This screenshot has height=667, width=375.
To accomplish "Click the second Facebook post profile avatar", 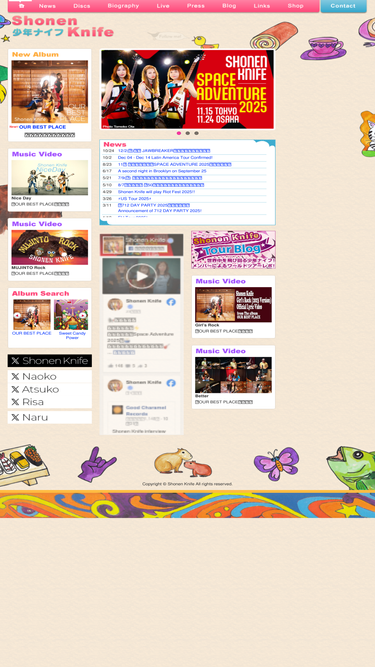I will coord(115,385).
